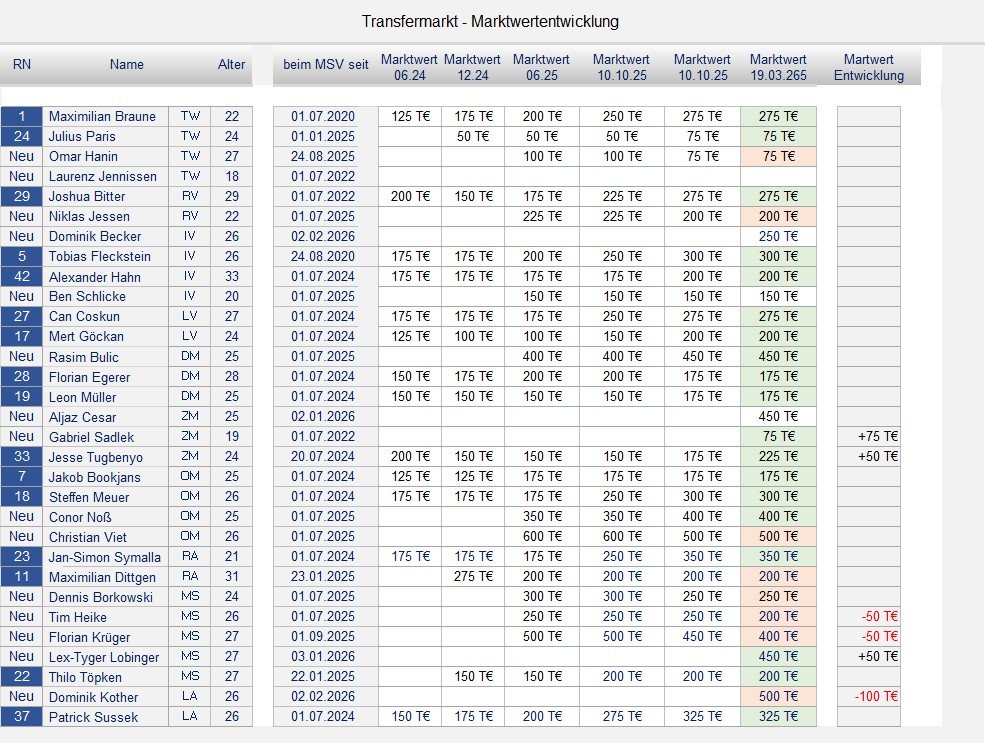986x743 pixels.
Task: Click jersey number 42 beside Alexander Hahn
Action: coord(21,277)
